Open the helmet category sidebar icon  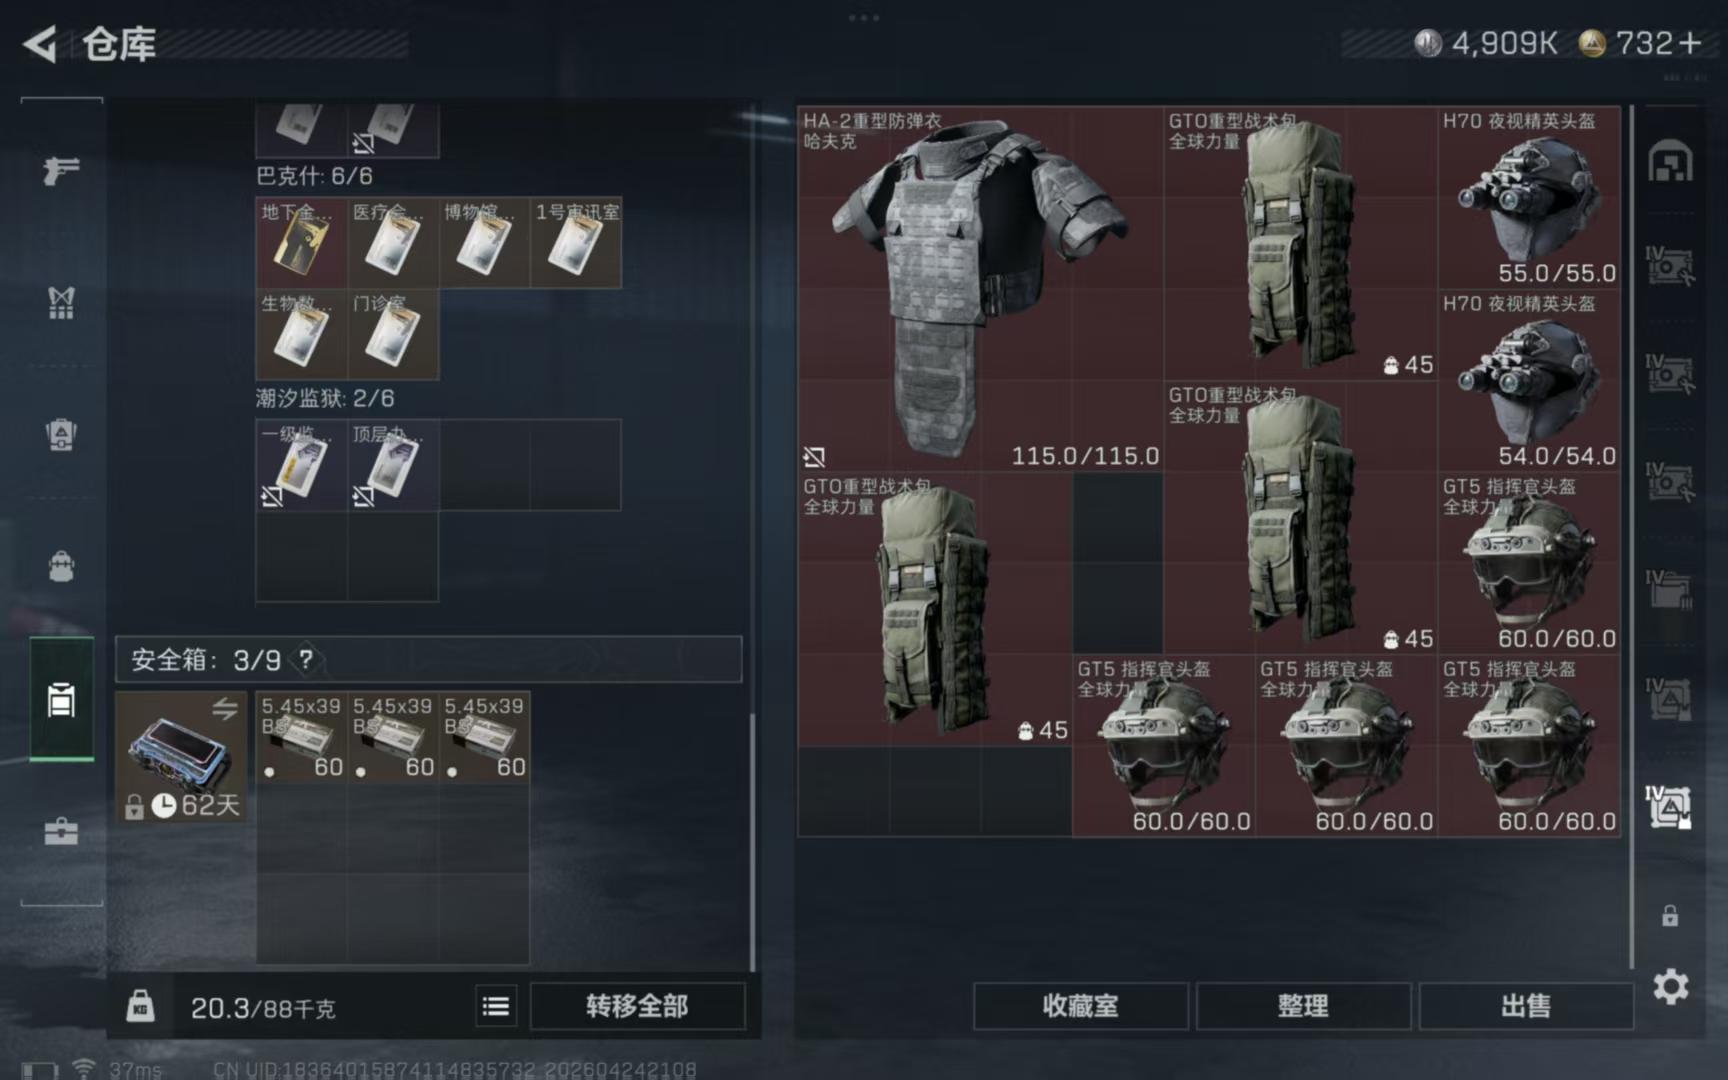tap(61, 435)
